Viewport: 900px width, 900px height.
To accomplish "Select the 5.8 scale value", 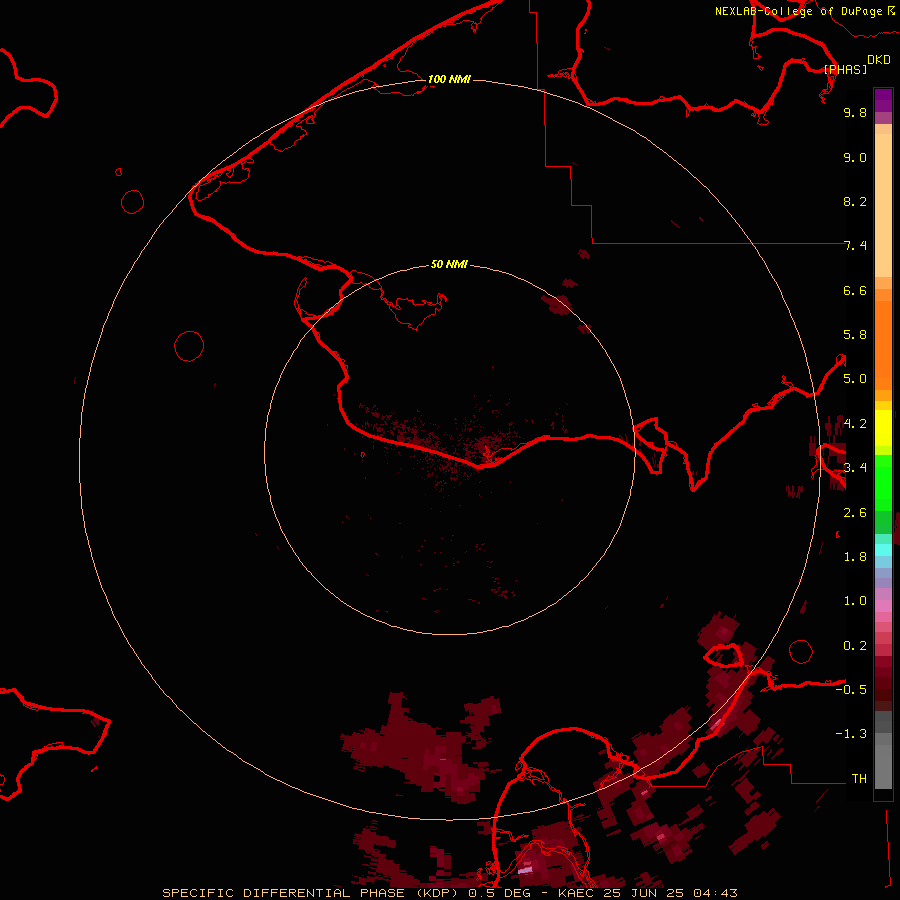I will point(855,335).
